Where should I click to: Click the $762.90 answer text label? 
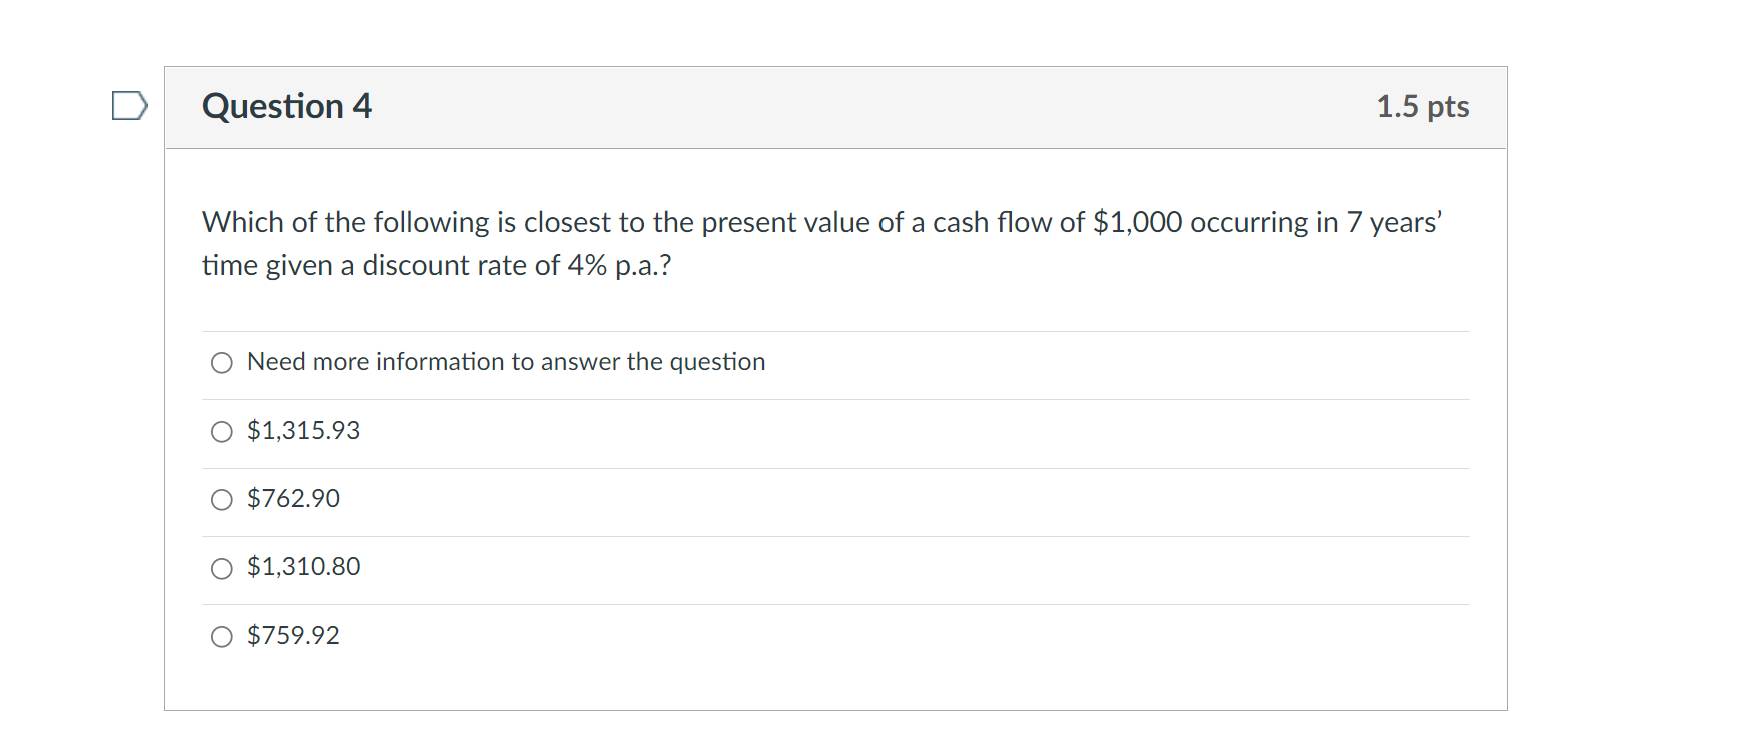click(x=293, y=499)
